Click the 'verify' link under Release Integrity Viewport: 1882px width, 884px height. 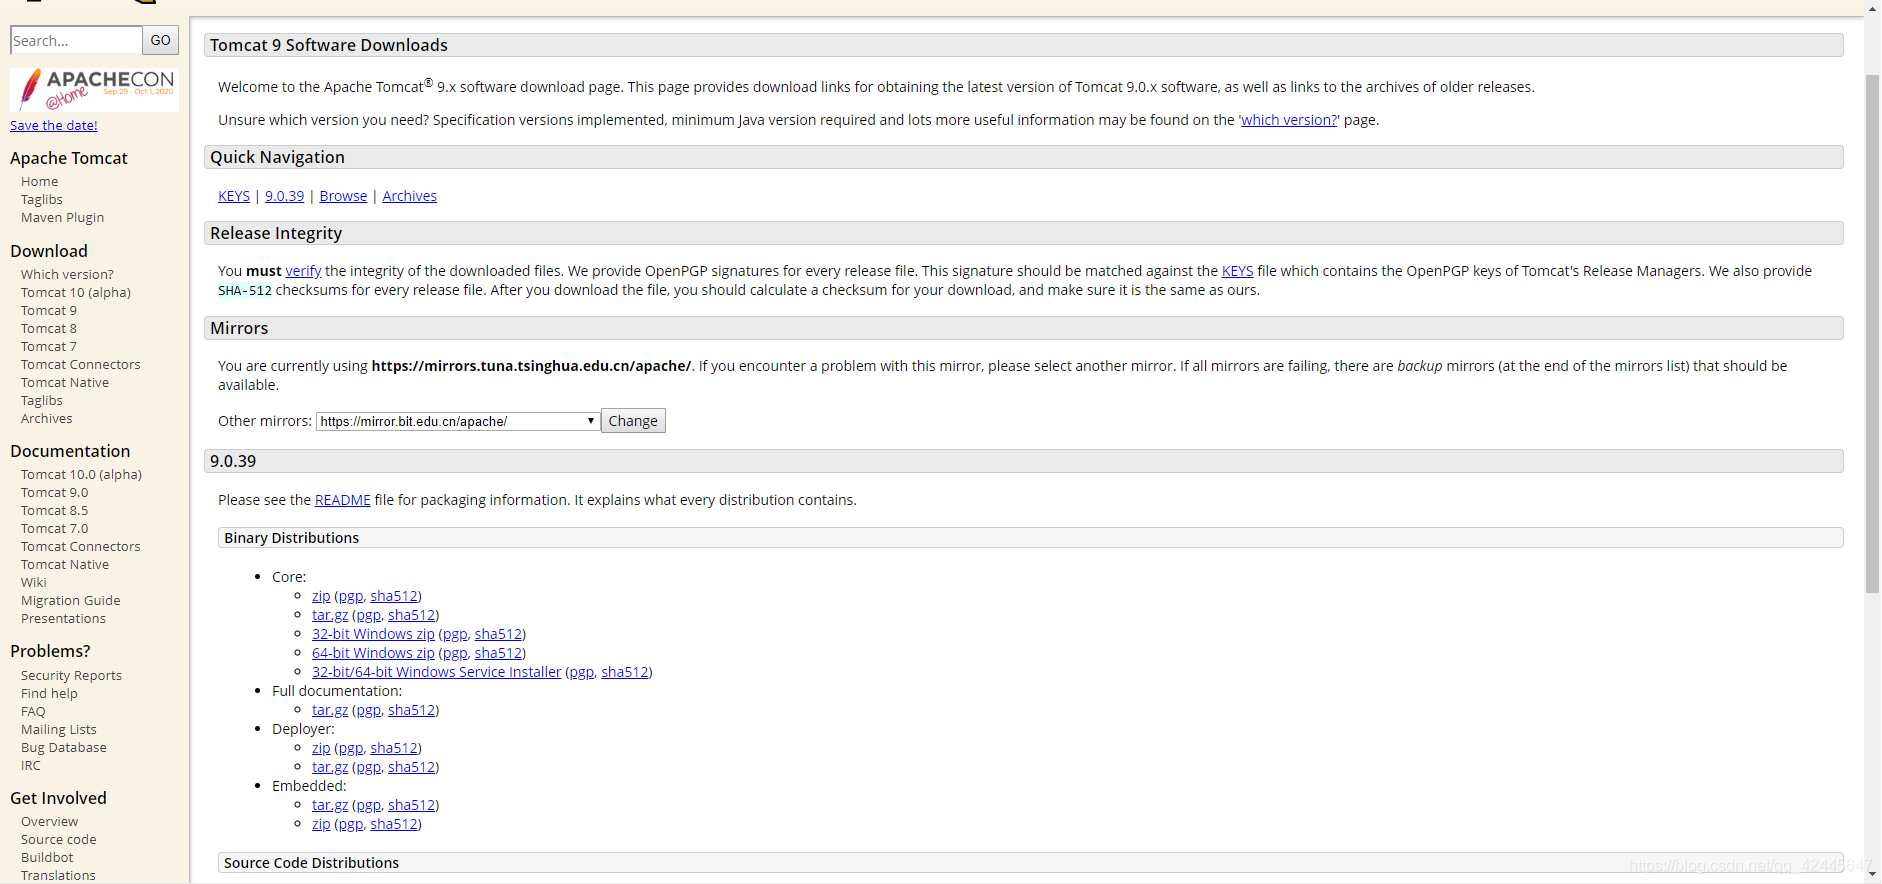[x=303, y=271]
